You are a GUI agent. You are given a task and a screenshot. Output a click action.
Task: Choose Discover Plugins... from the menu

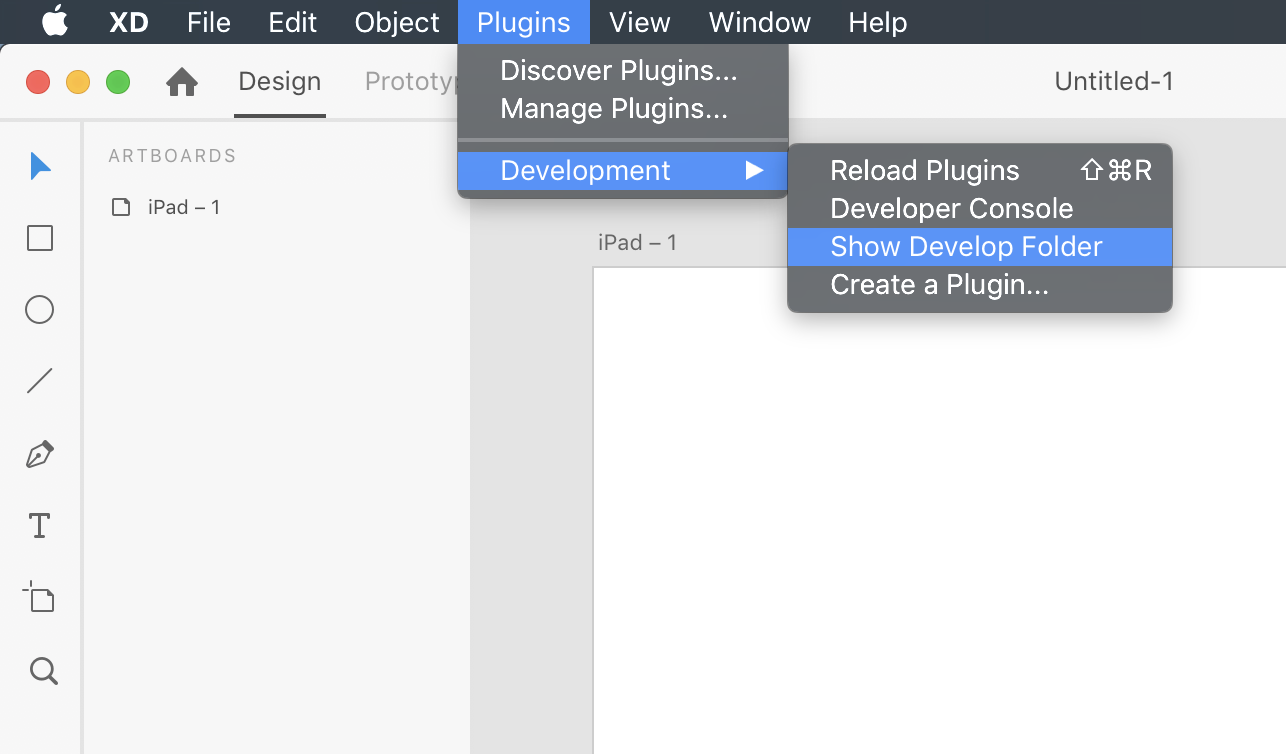623,71
